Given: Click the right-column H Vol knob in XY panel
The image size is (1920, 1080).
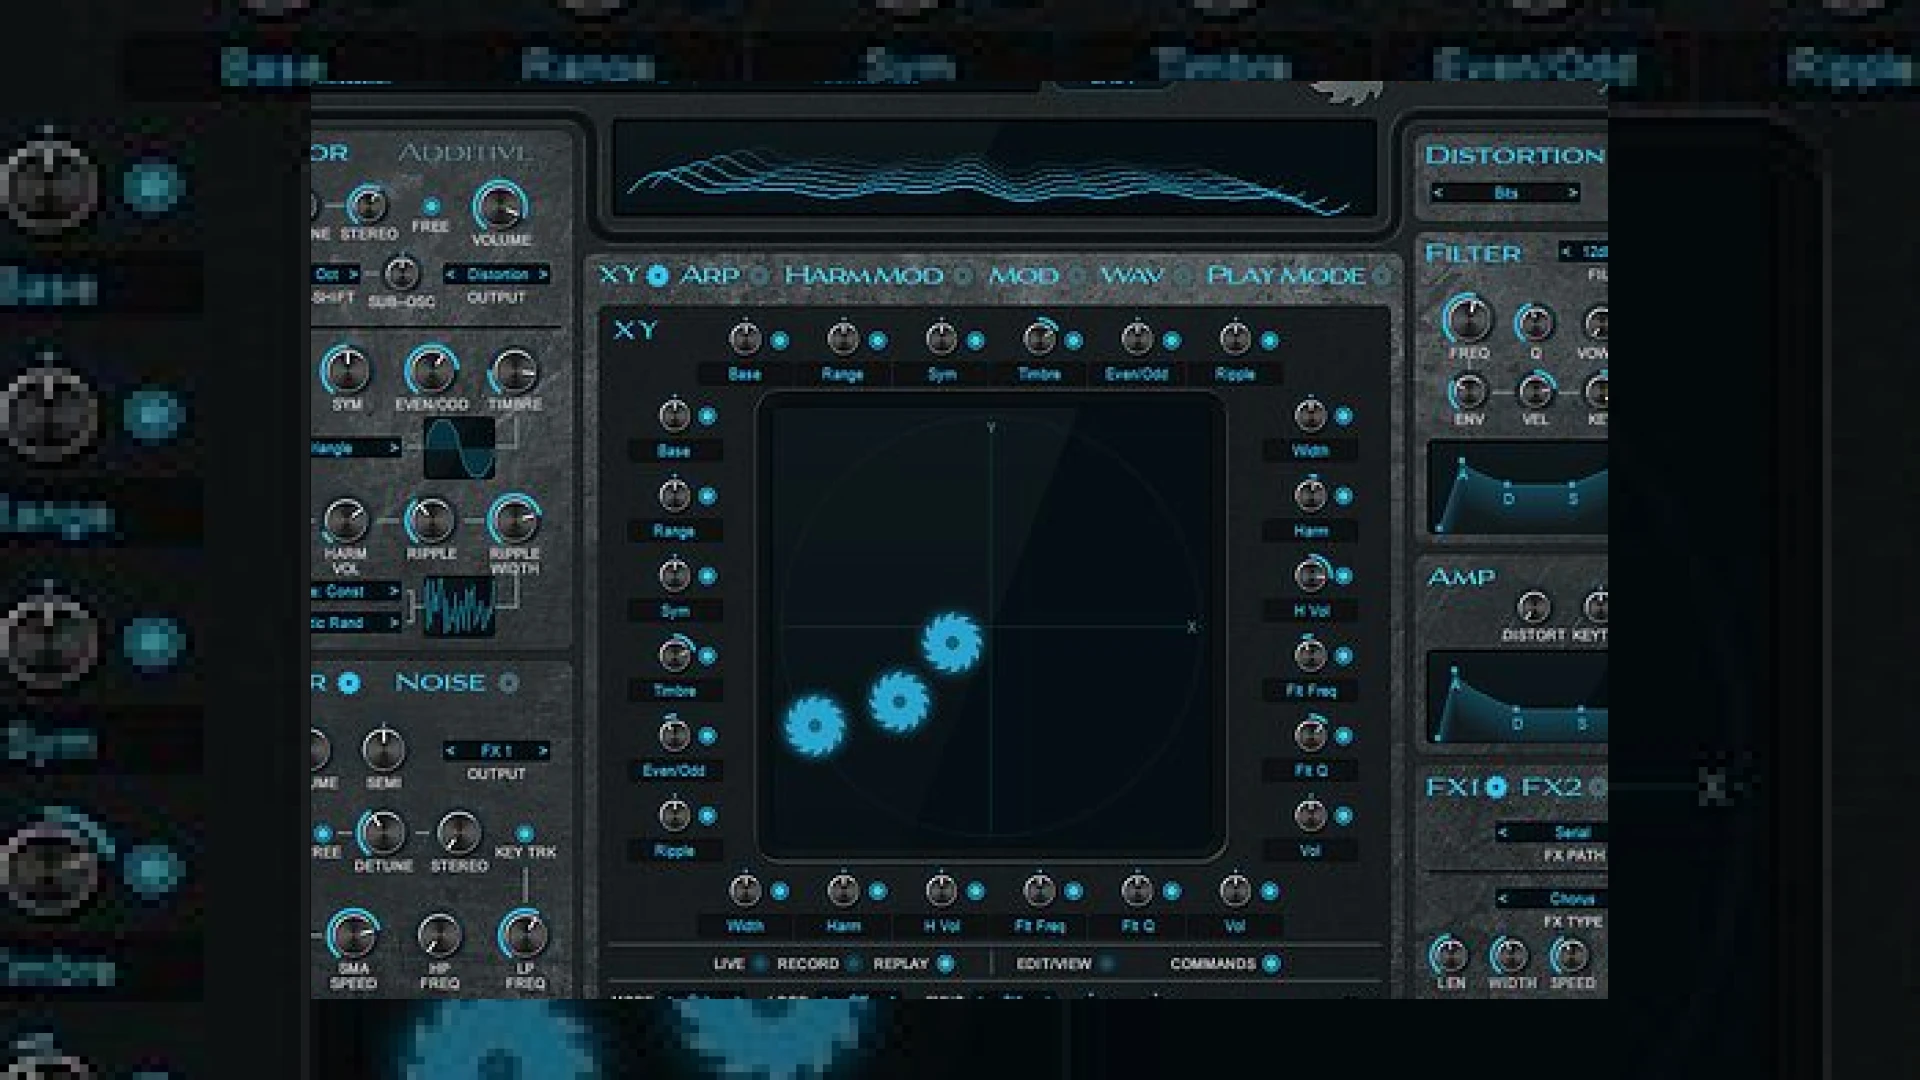Looking at the screenshot, I should point(1310,574).
